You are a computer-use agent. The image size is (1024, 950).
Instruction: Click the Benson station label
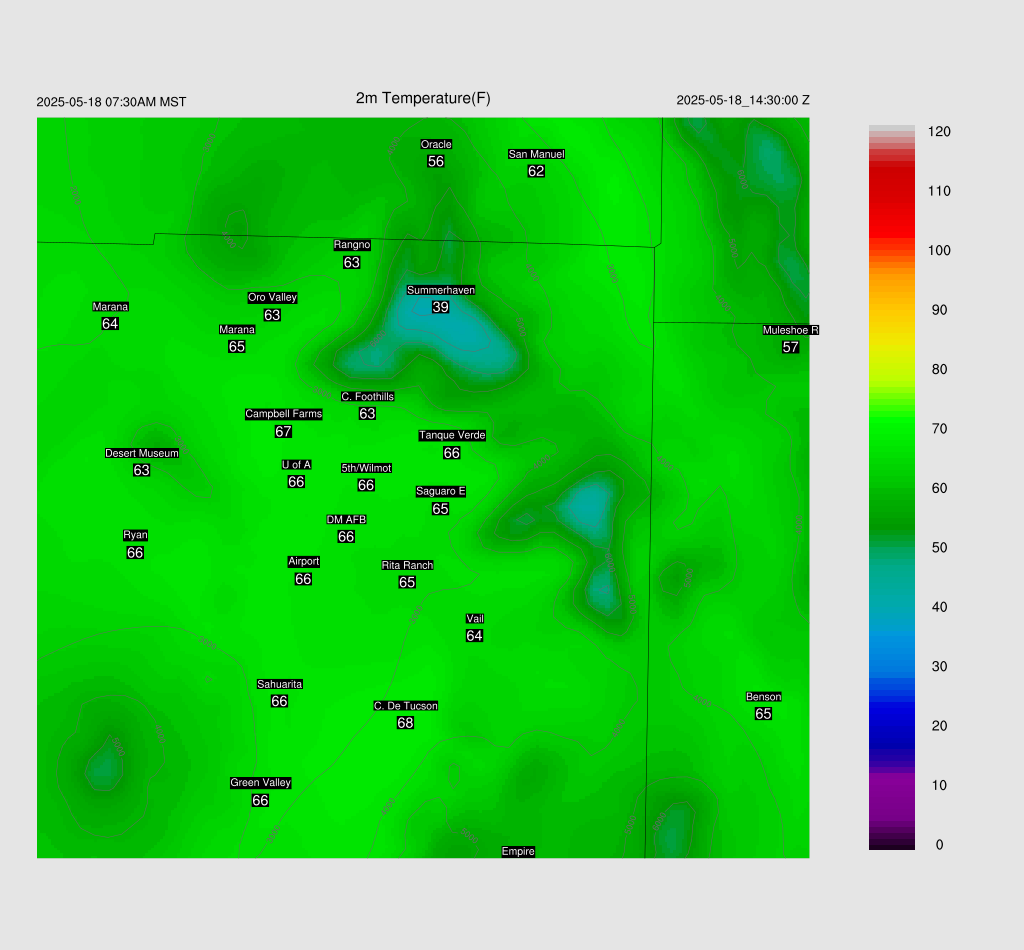click(763, 697)
